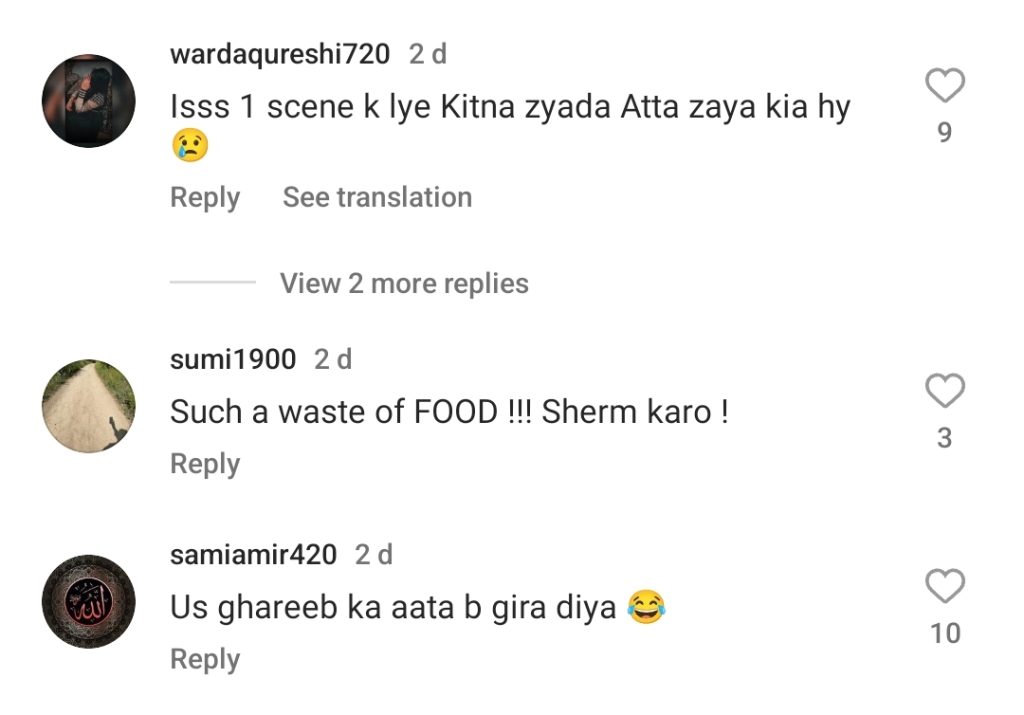Image resolution: width=1024 pixels, height=715 pixels.
Task: Open samiamir420's round profile picture
Action: [88, 601]
